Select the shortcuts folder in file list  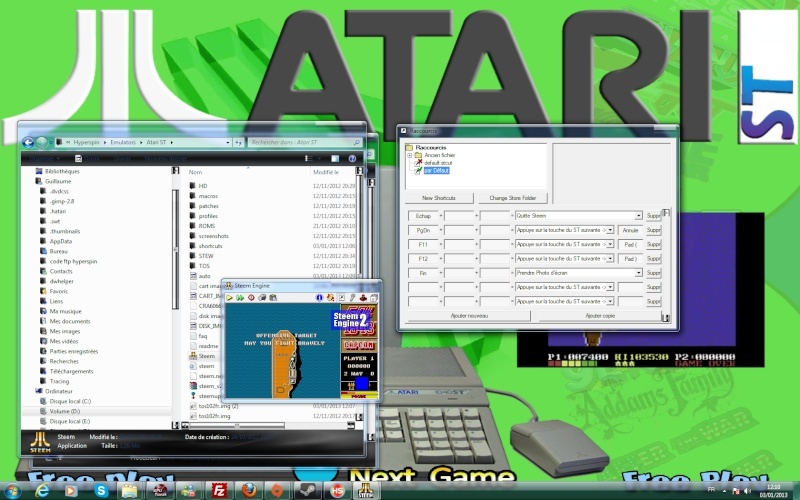[210, 246]
